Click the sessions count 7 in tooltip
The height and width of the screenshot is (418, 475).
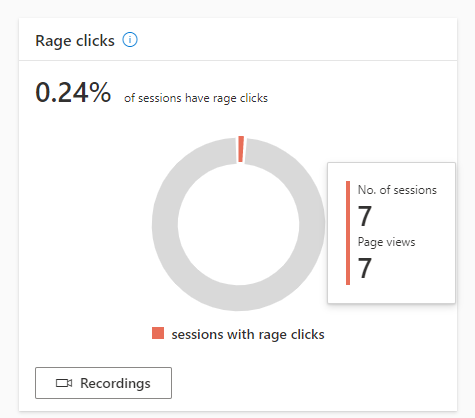pyautogui.click(x=365, y=216)
